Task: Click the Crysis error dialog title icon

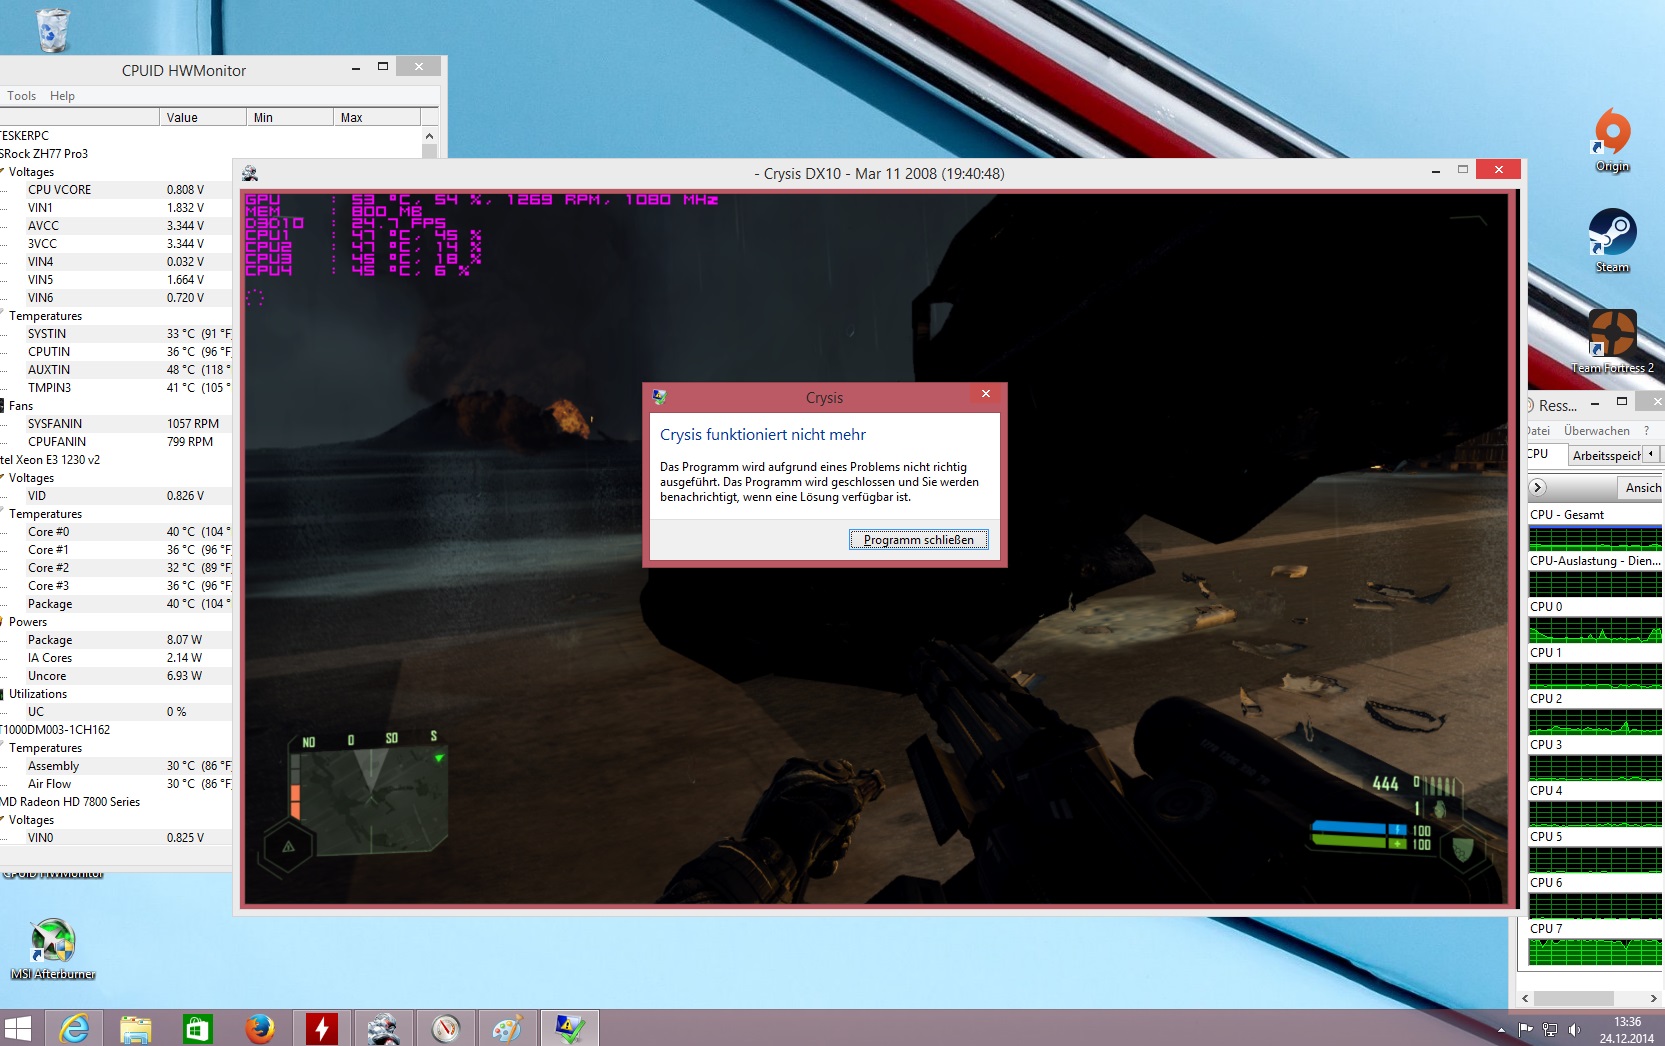Action: coord(659,397)
